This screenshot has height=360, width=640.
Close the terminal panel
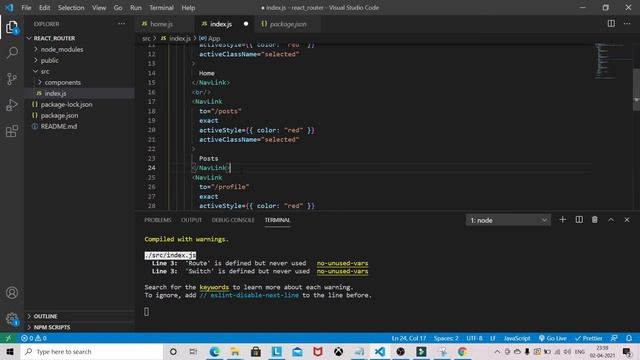coord(627,220)
